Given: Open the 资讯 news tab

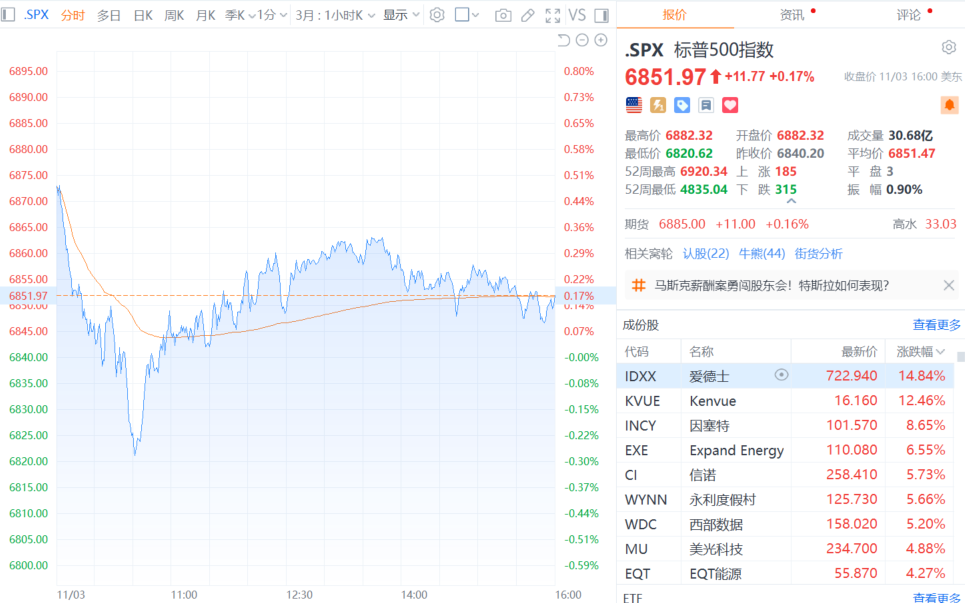Looking at the screenshot, I should (791, 15).
